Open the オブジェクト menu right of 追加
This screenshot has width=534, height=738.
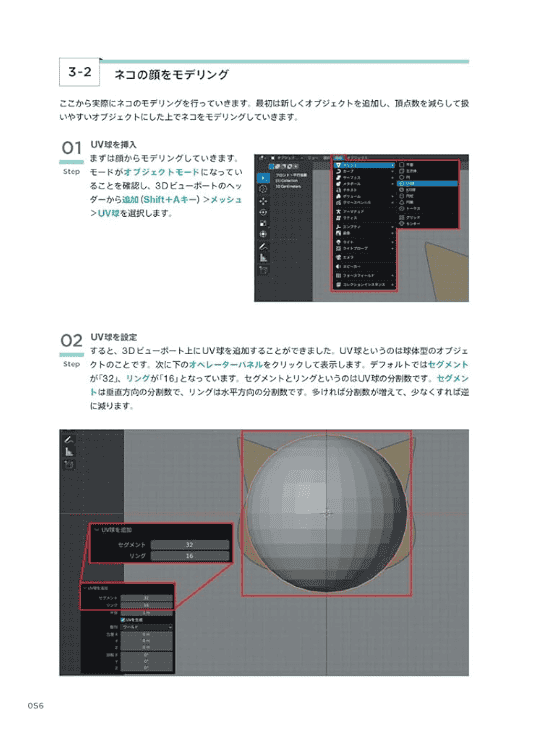click(x=358, y=158)
